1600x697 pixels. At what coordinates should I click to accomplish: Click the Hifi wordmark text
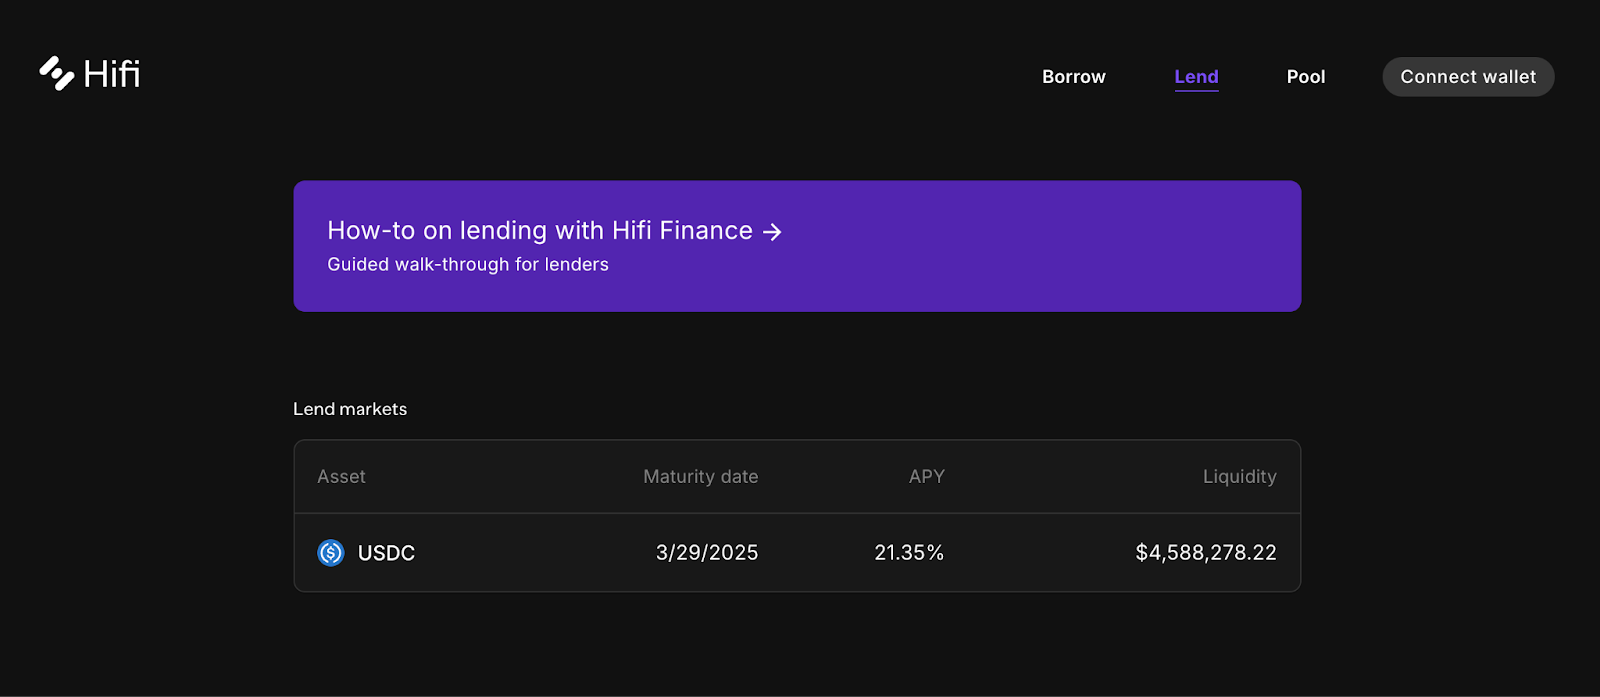point(112,74)
